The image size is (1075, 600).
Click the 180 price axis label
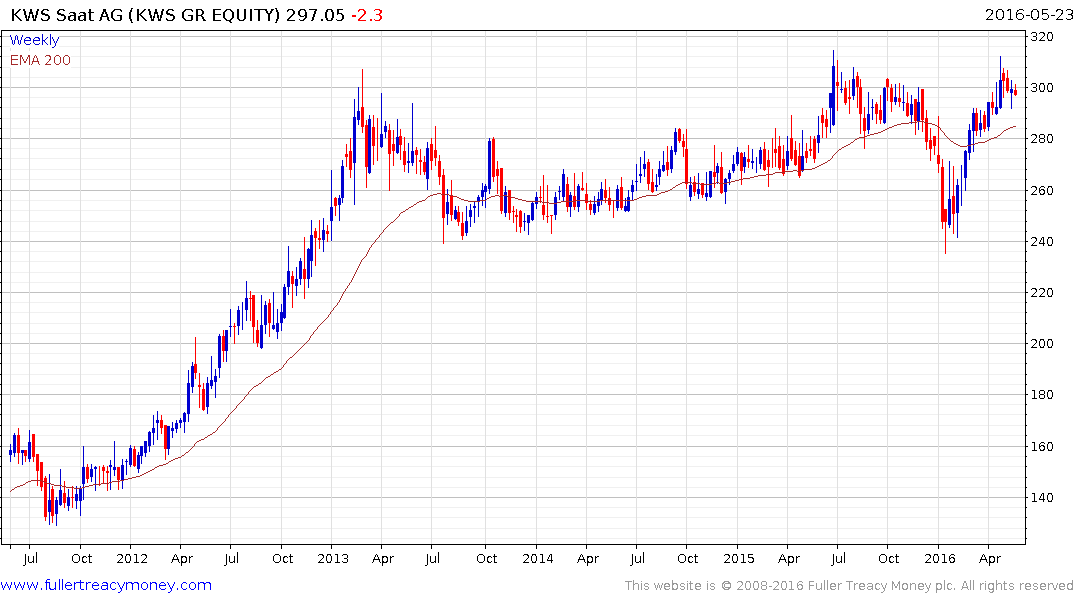(1042, 395)
